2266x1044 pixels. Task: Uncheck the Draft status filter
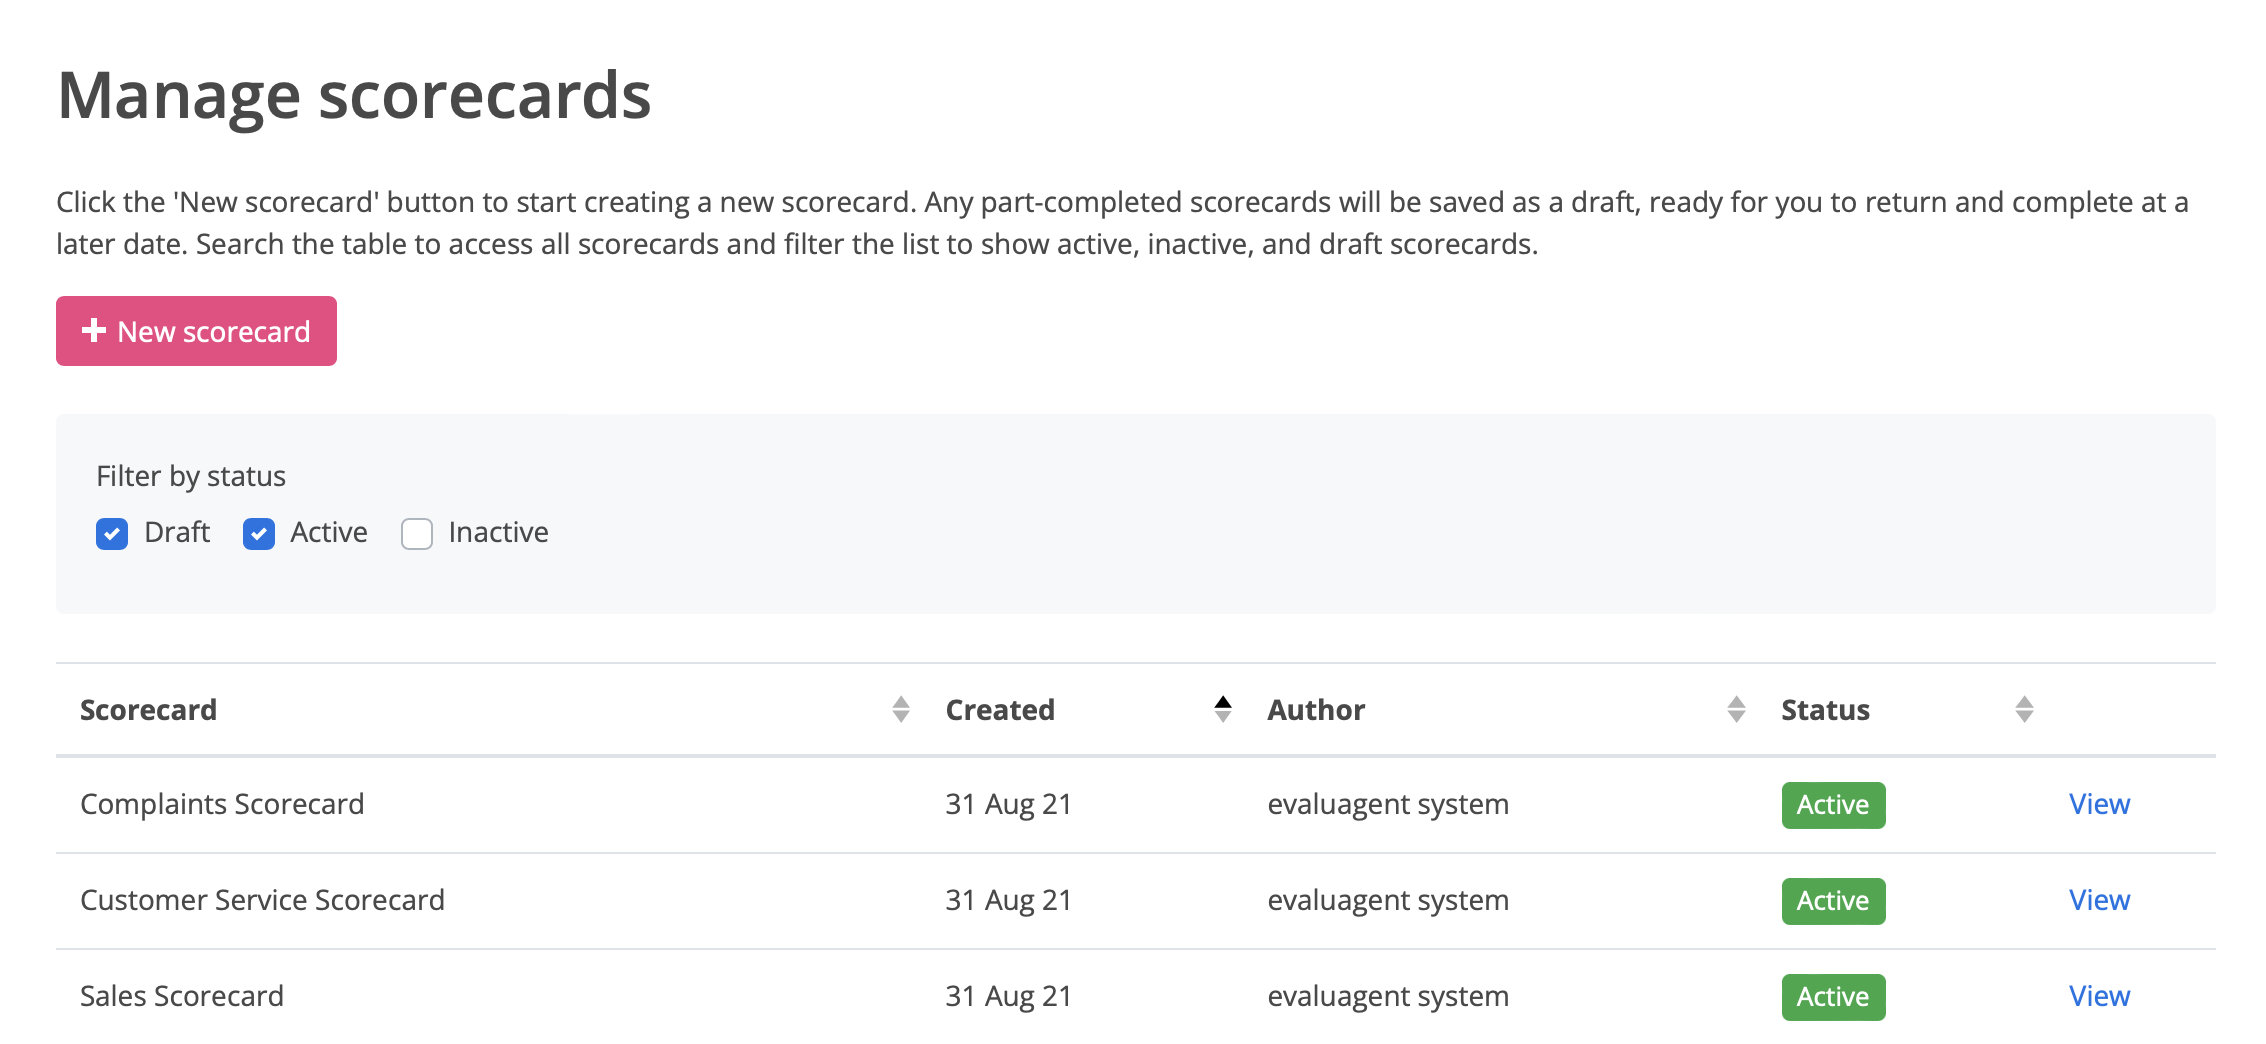tap(112, 534)
